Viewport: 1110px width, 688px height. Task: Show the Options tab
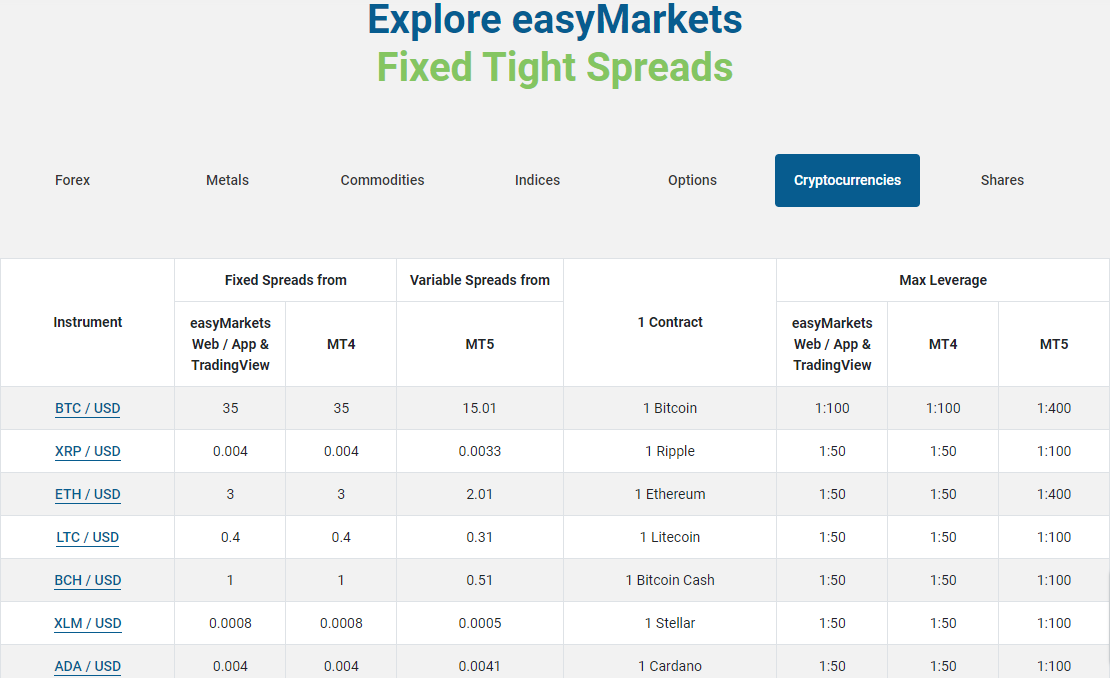692,180
